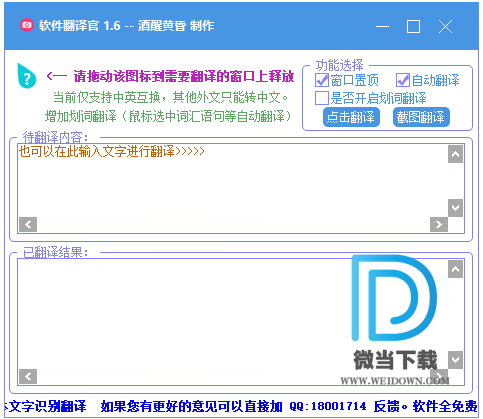Click down arrow of 已翻译结果 scrollbar
The height and width of the screenshot is (419, 483).
tap(455, 360)
